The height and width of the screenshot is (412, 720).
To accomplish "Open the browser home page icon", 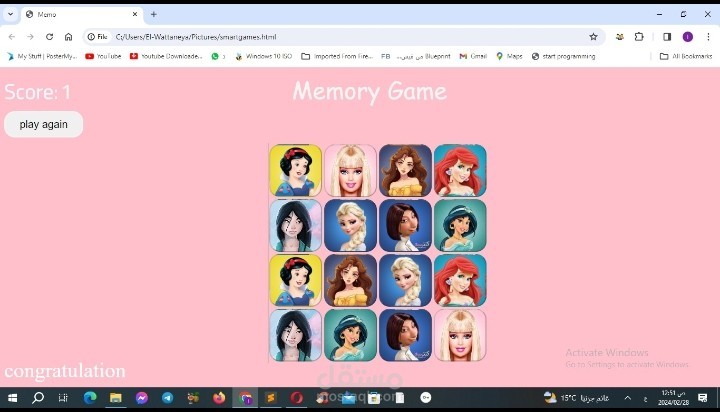I will [x=68, y=37].
